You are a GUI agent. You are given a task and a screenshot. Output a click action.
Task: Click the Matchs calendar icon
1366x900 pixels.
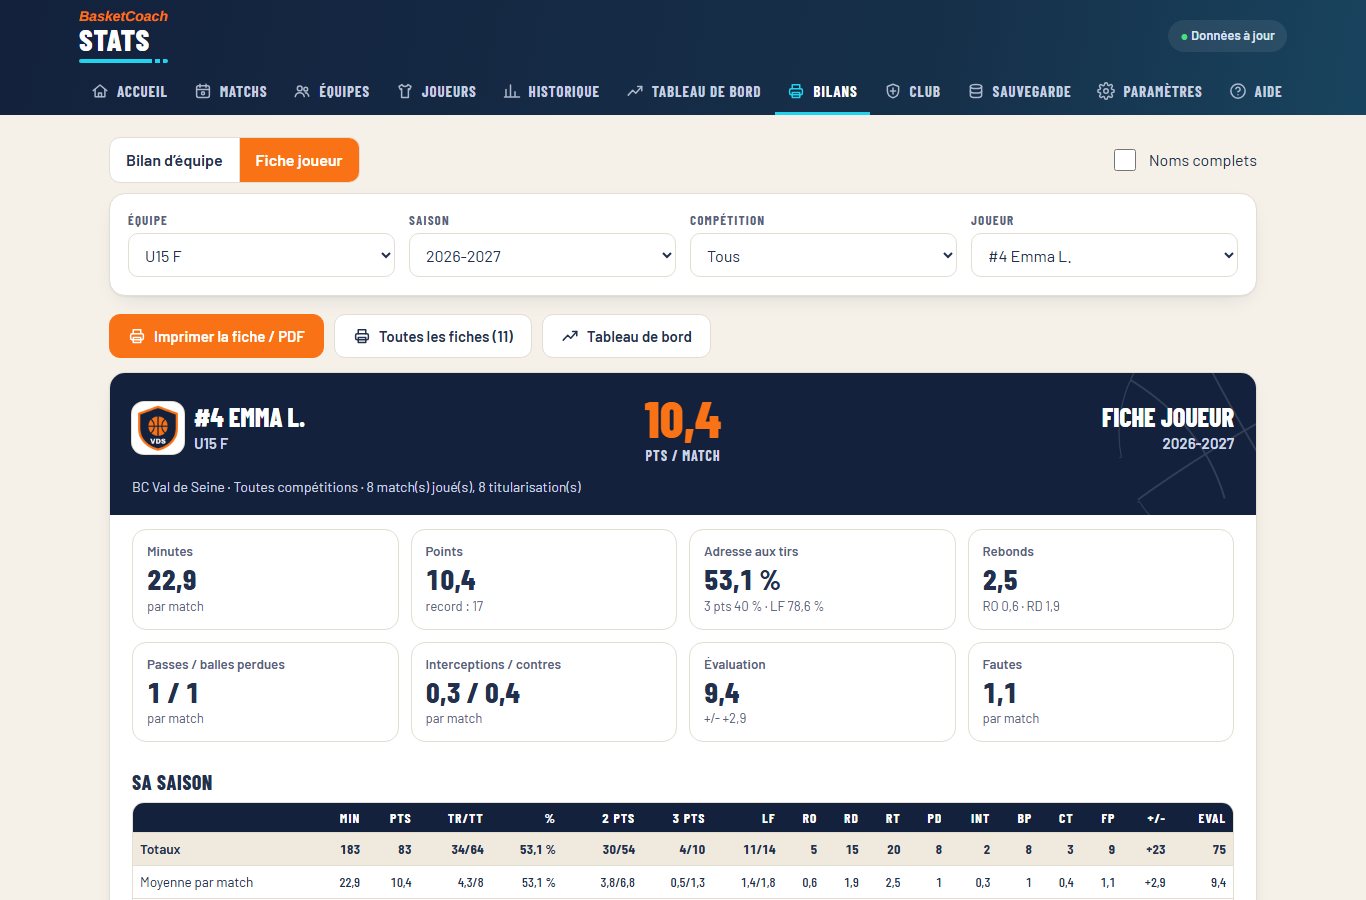point(203,91)
